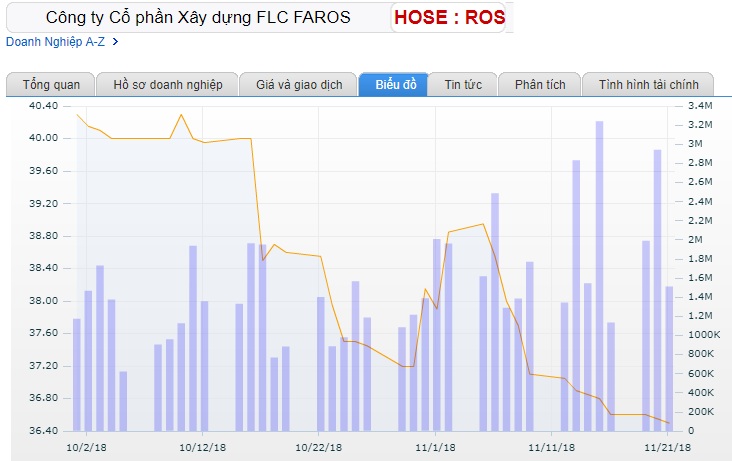
Task: Click the 11/1/18 date label
Action: coord(436,447)
